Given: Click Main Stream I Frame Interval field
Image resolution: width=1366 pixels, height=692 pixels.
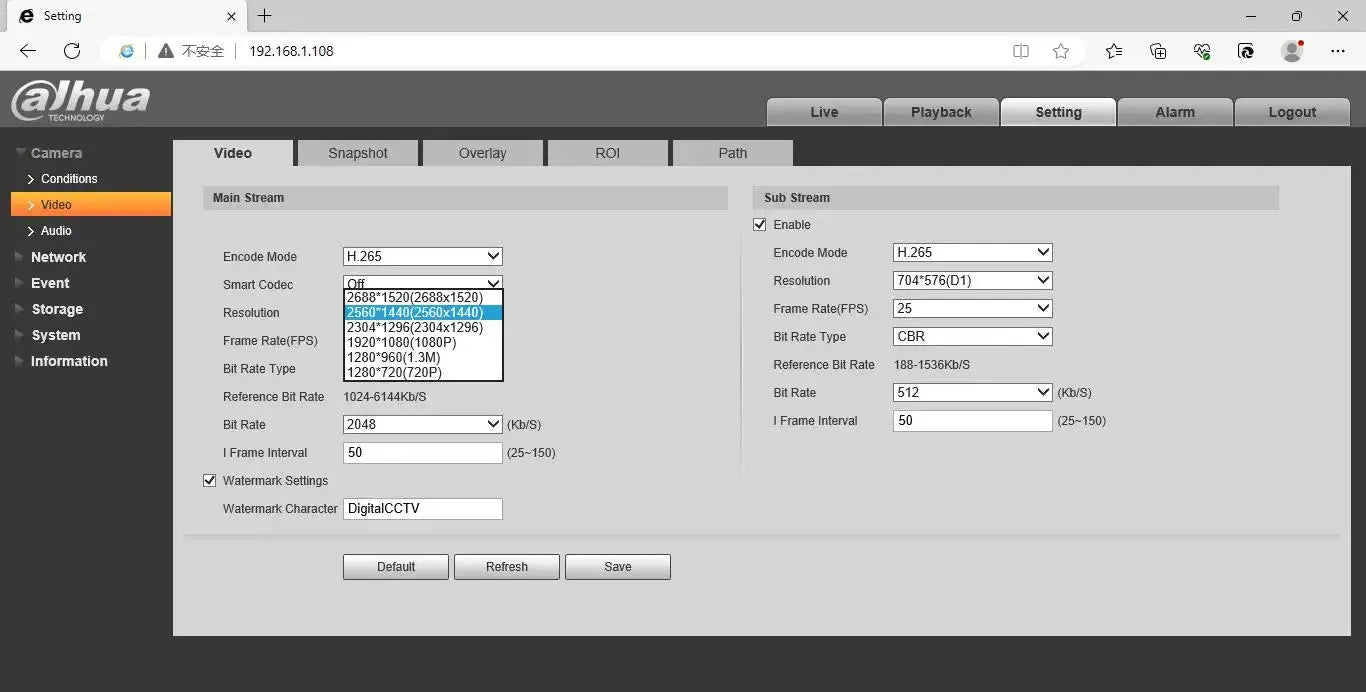Looking at the screenshot, I should click(x=423, y=453).
